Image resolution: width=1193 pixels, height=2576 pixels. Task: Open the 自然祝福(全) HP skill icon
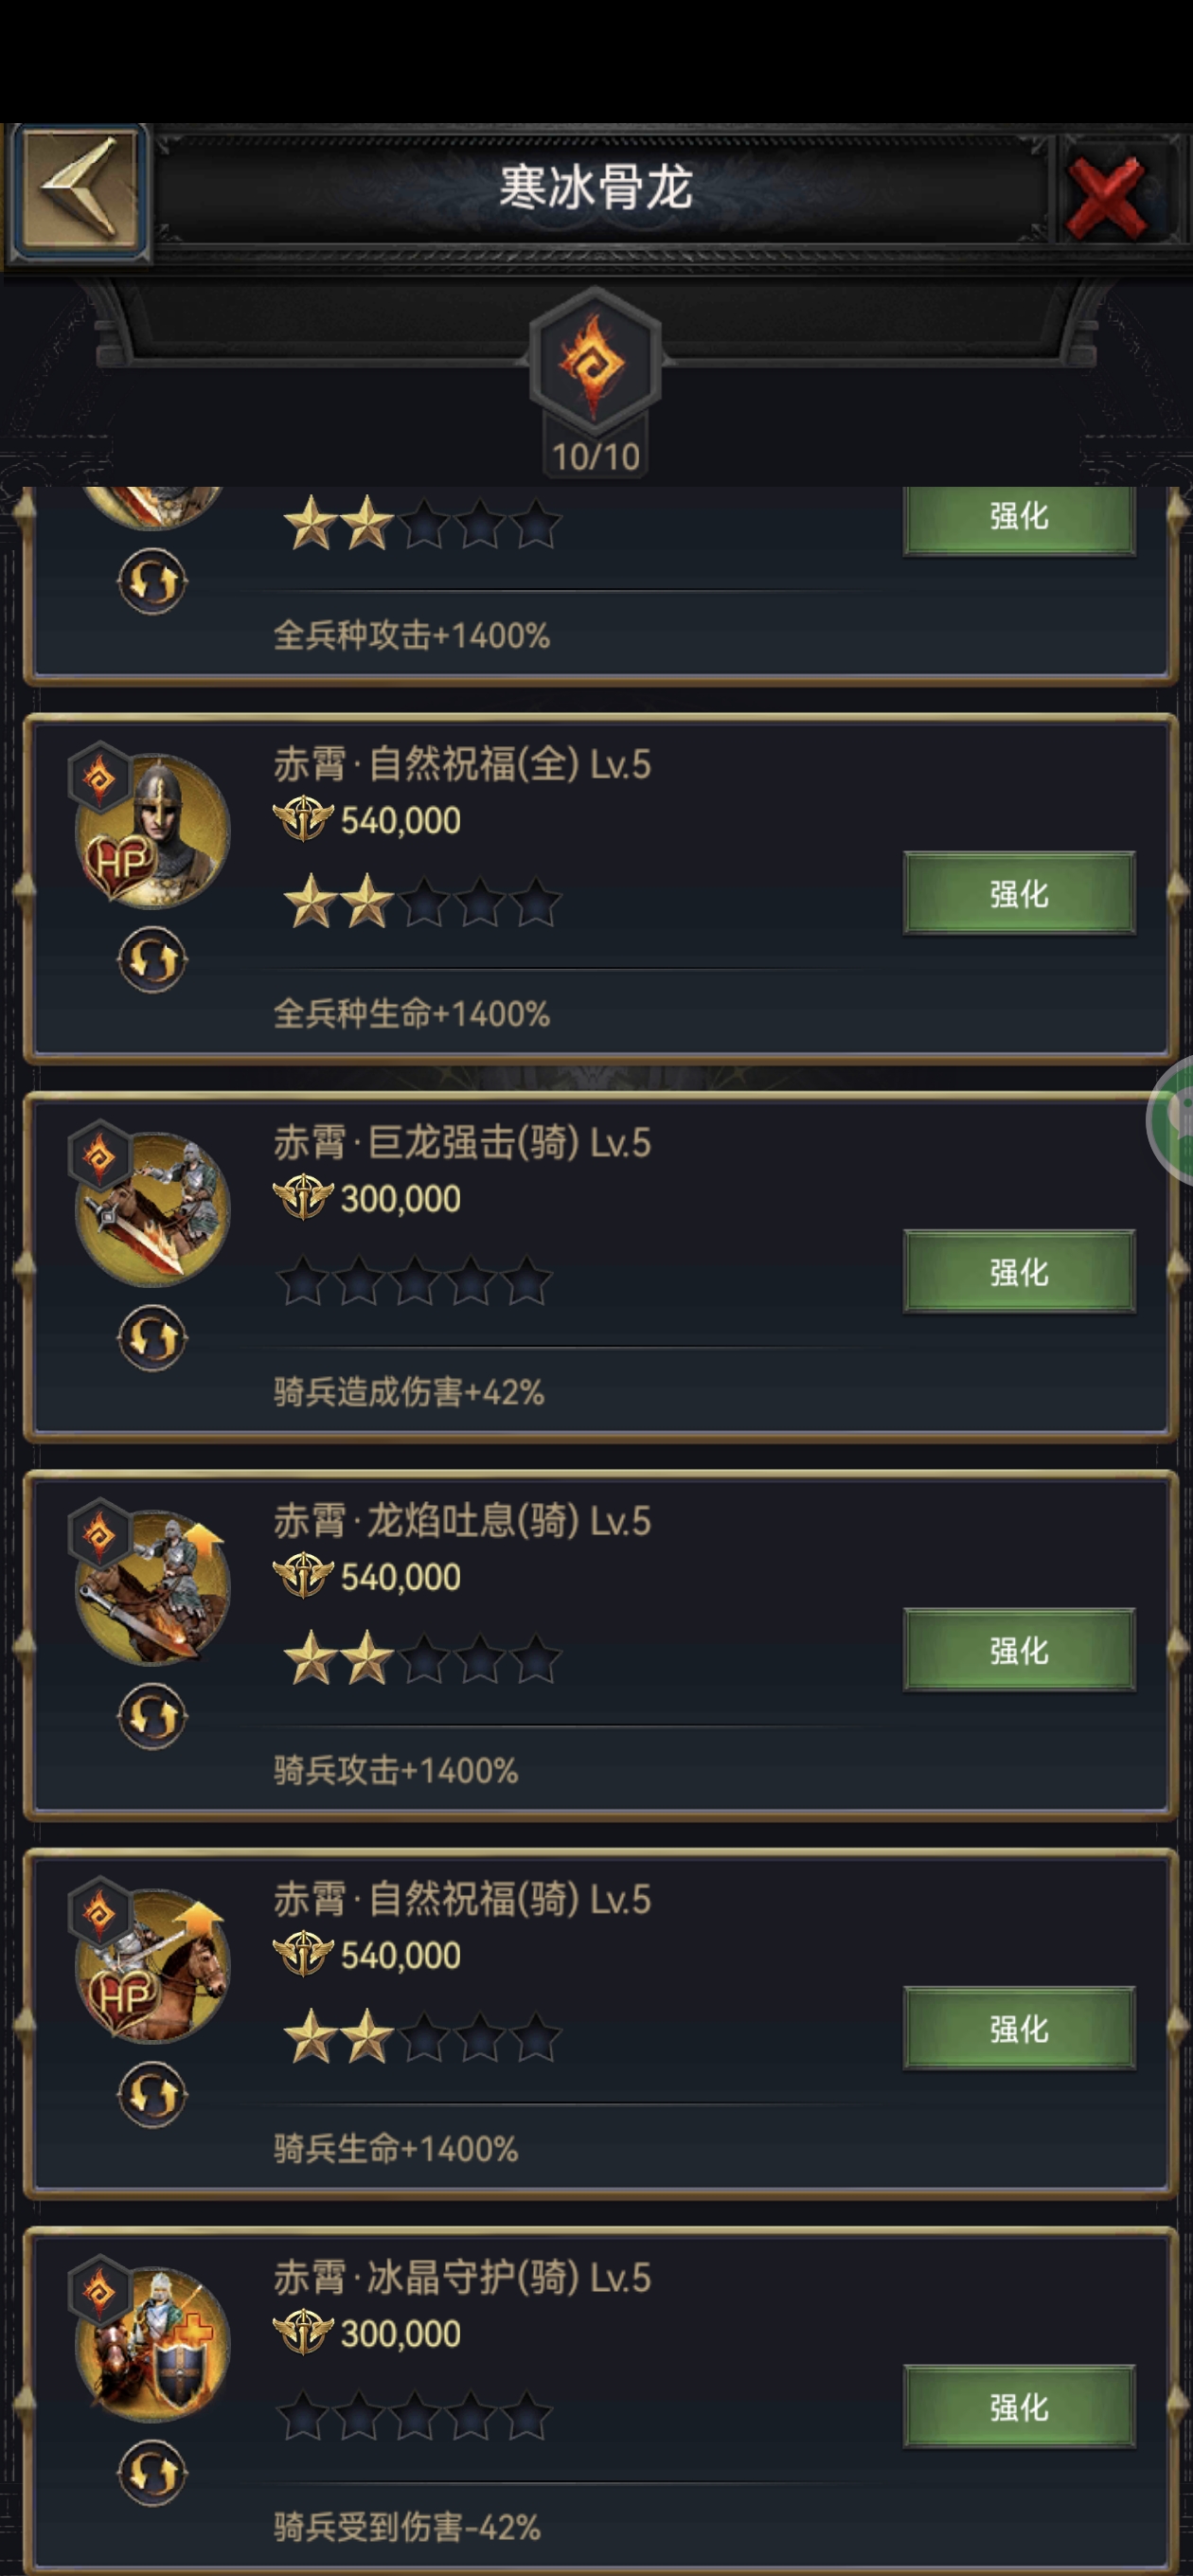click(x=152, y=829)
